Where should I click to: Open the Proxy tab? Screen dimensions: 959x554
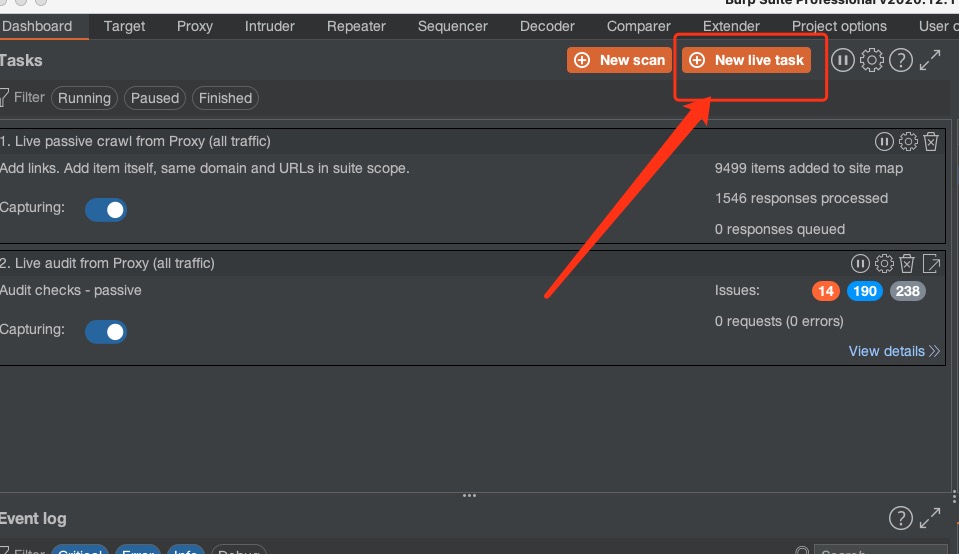pos(194,26)
